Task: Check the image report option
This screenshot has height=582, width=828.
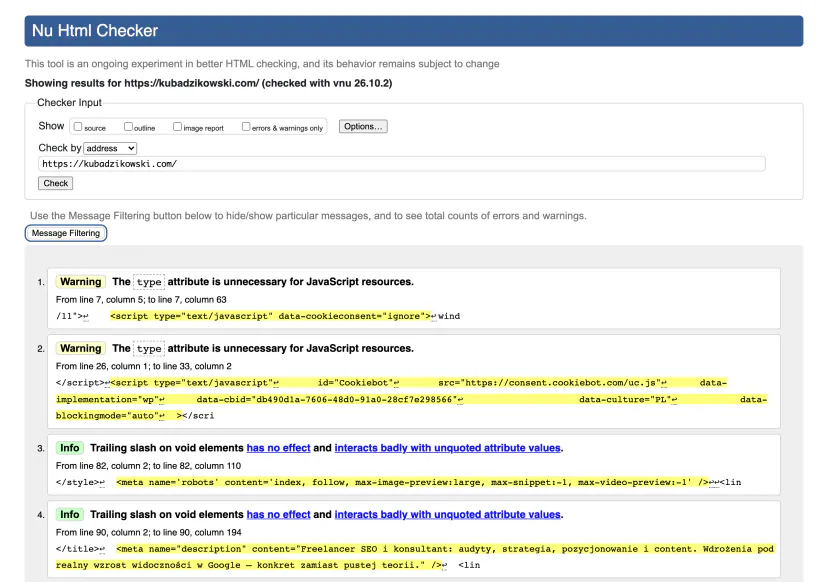Action: pos(177,127)
